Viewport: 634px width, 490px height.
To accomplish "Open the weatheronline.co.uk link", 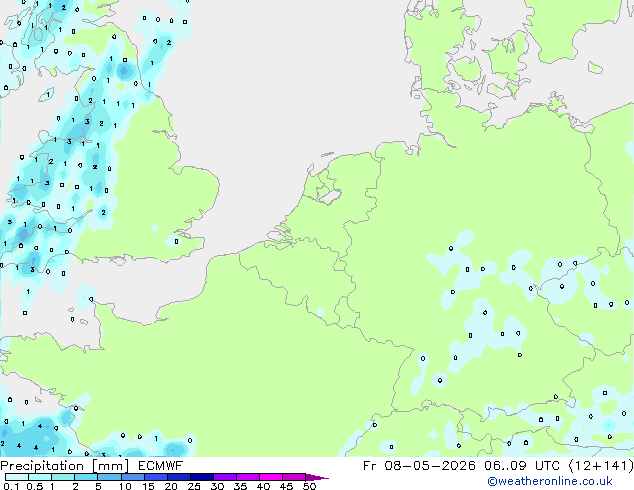I will [x=550, y=481].
